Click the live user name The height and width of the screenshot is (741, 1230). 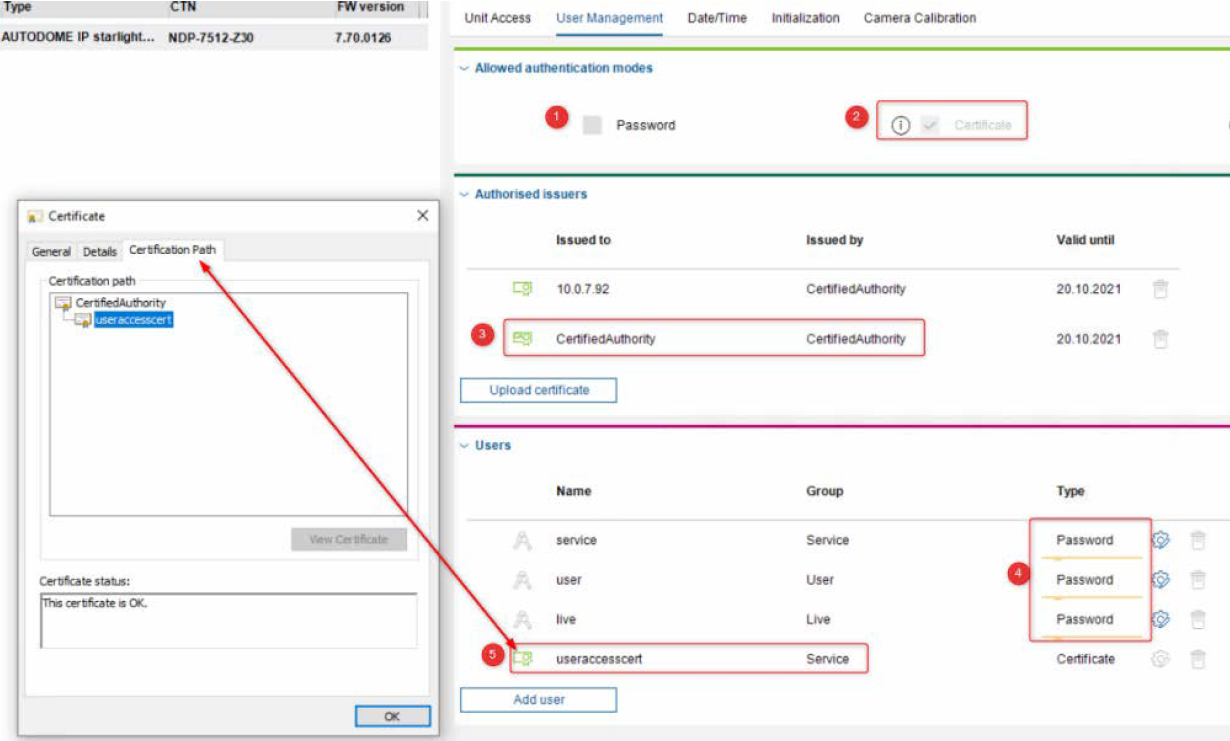click(x=566, y=619)
